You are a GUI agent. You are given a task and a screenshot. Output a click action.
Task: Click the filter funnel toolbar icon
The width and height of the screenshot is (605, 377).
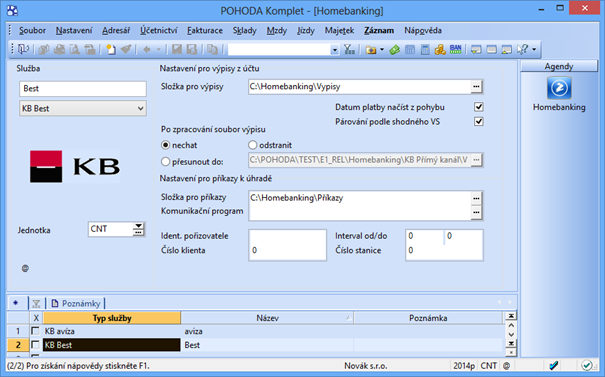click(x=349, y=49)
